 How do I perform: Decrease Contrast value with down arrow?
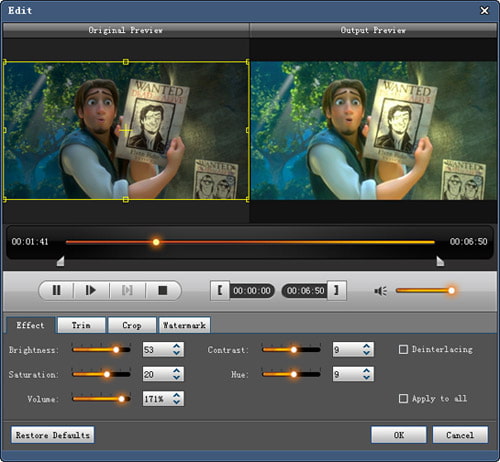point(367,353)
